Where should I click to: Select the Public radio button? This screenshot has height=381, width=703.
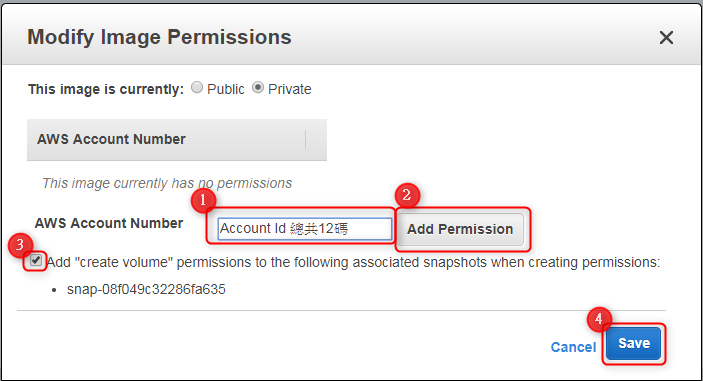(197, 87)
